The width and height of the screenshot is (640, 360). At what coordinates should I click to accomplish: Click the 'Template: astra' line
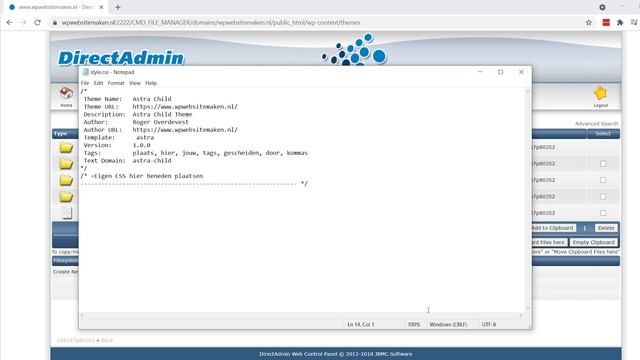(118, 138)
